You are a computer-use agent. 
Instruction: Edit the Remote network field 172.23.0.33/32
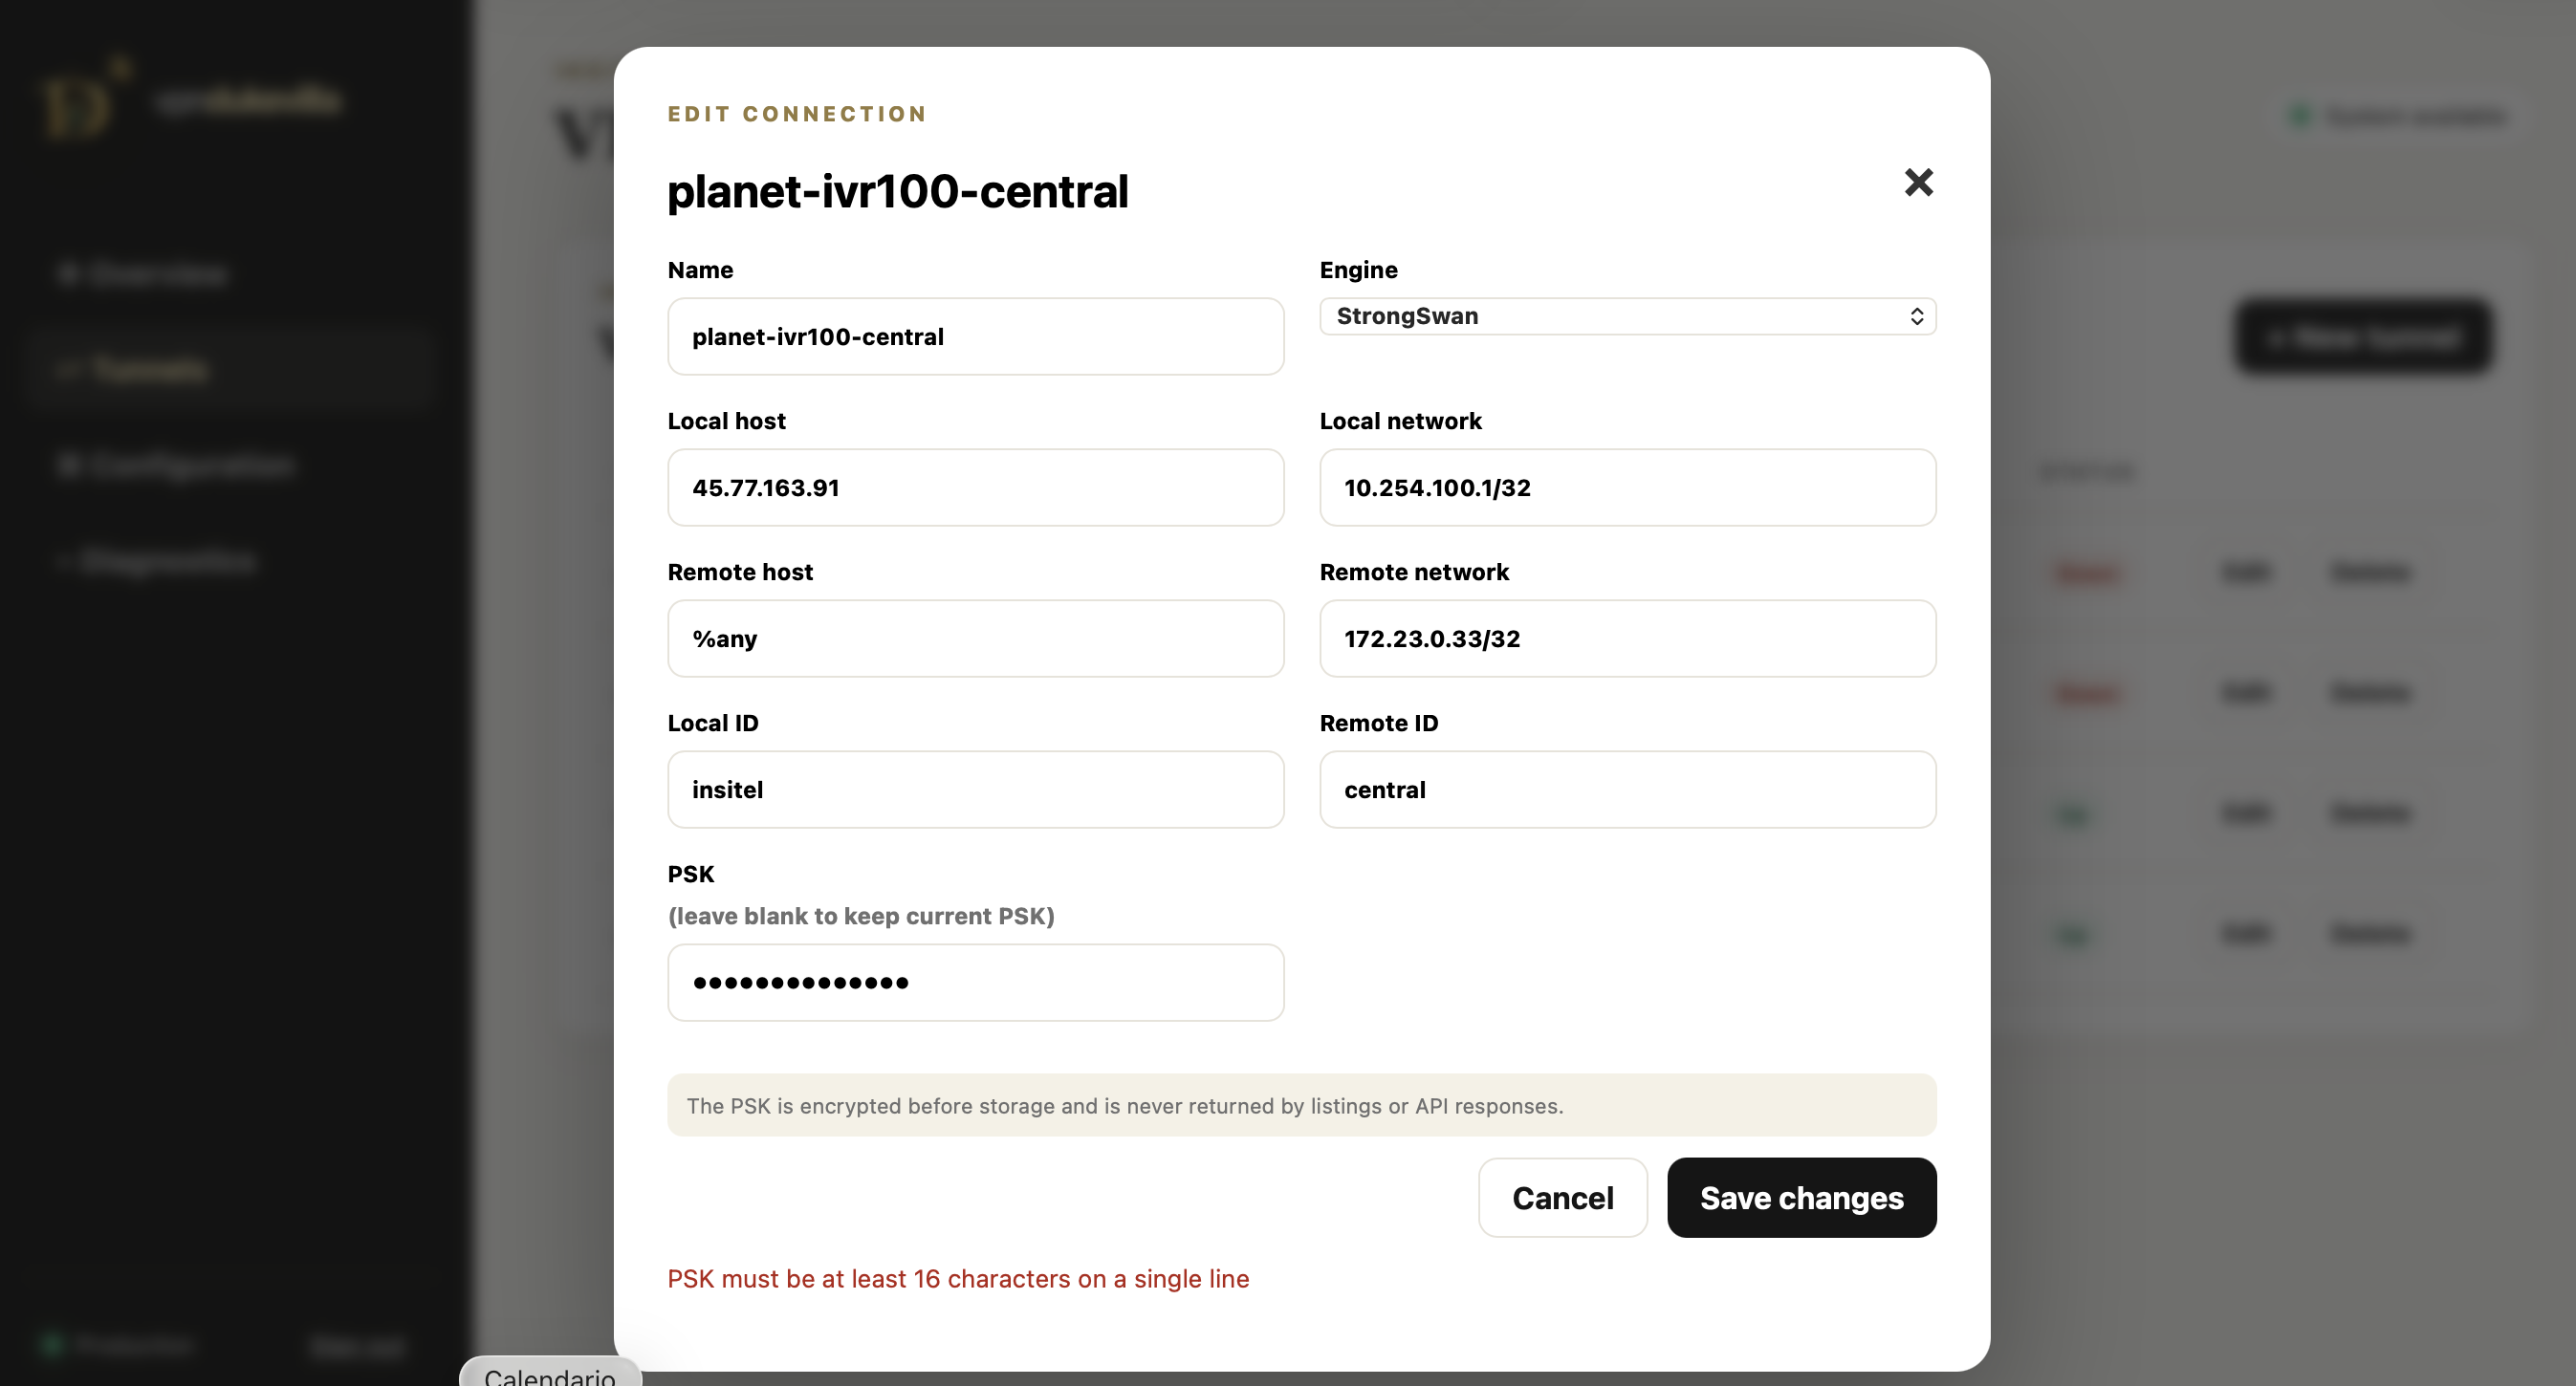[1627, 638]
